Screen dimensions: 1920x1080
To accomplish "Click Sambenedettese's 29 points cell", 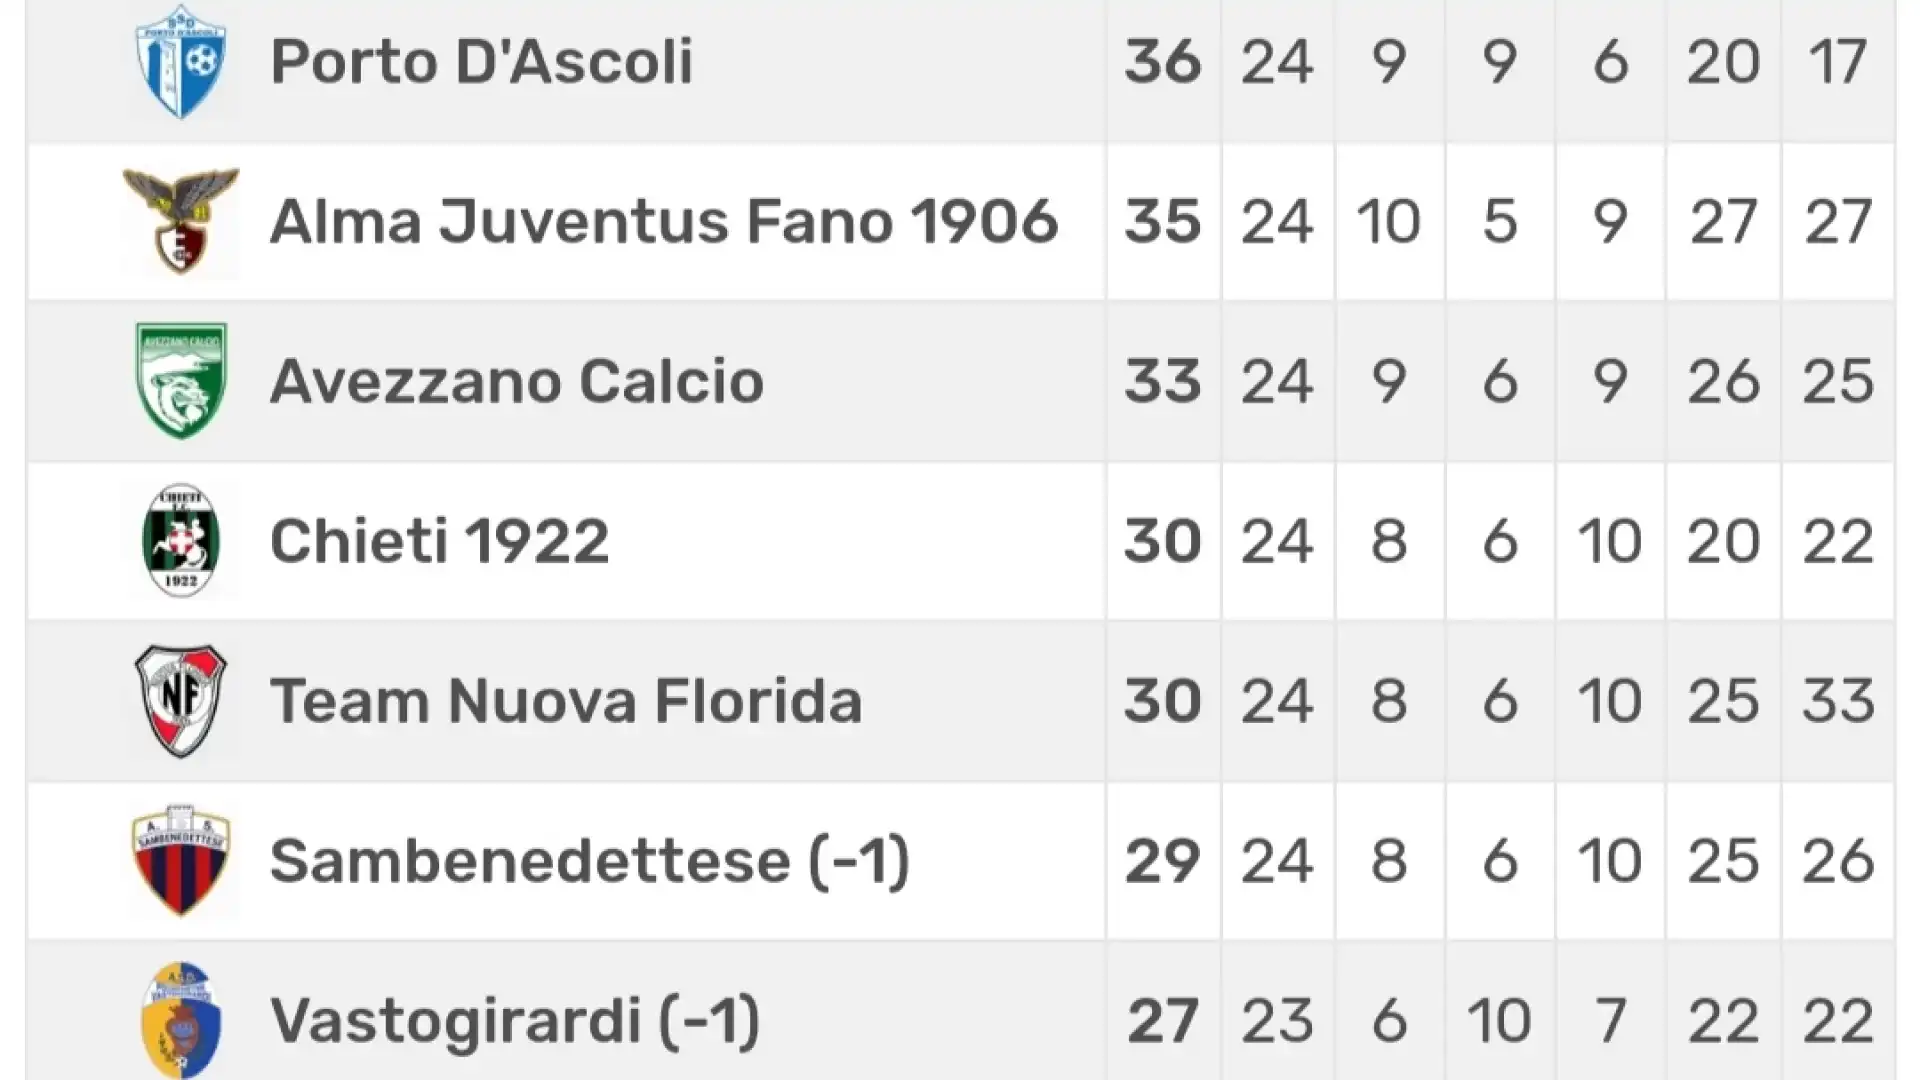I will coord(1163,861).
